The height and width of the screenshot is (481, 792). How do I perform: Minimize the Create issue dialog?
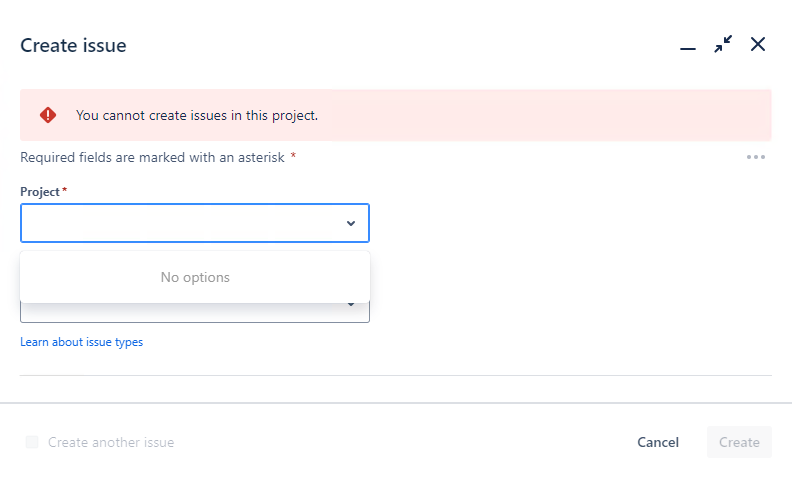(x=687, y=48)
